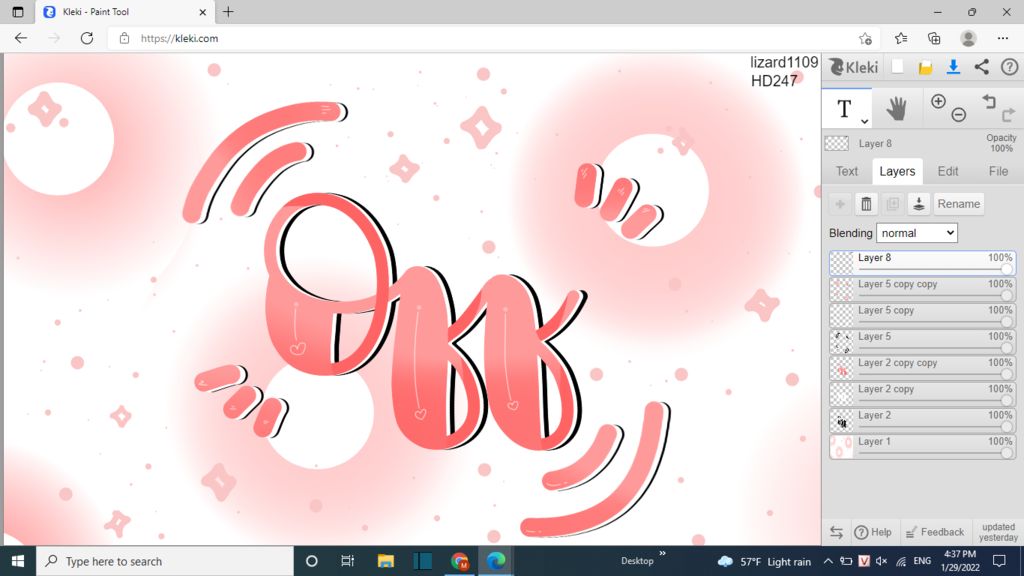This screenshot has height=576, width=1024.
Task: Open a new browser tab
Action: click(228, 12)
